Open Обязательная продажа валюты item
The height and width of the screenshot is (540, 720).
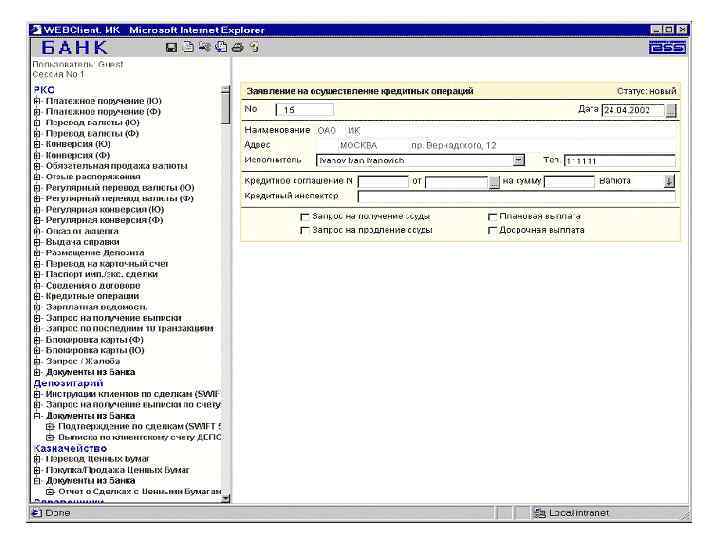[116, 166]
